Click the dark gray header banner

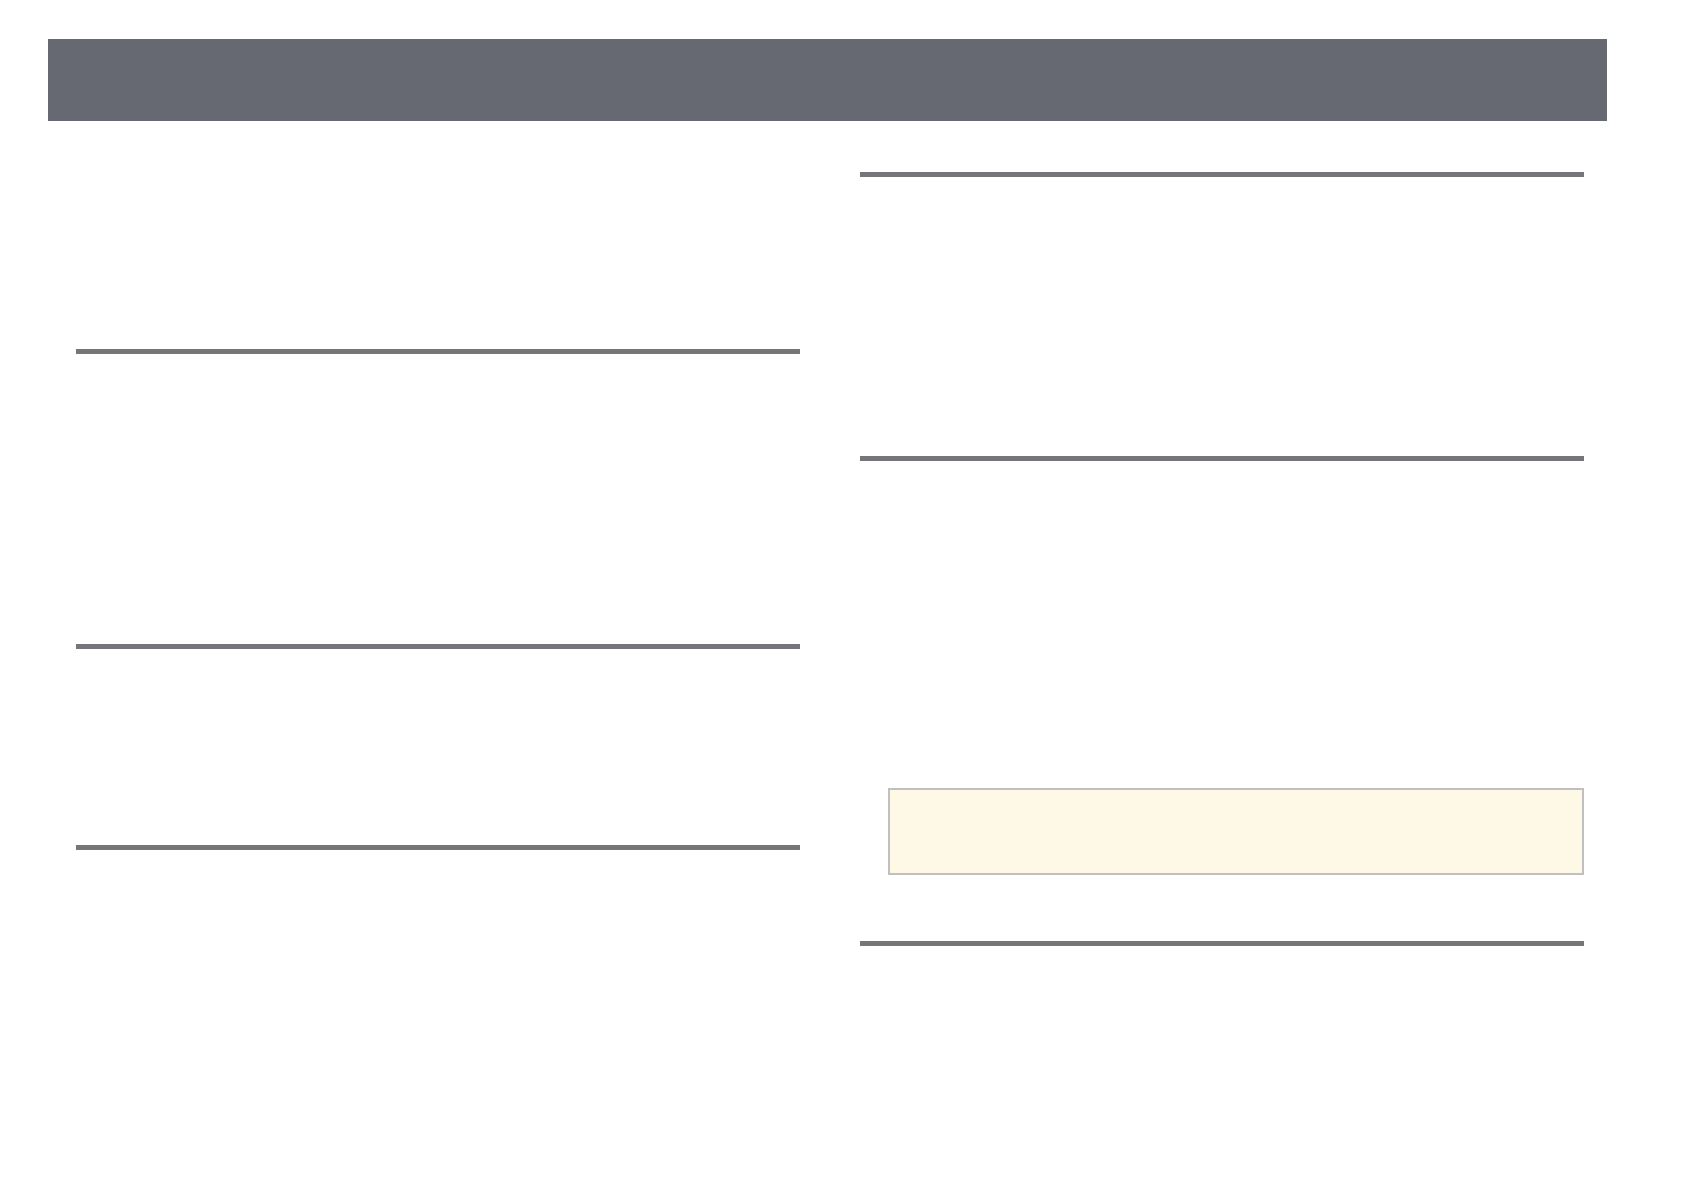click(x=827, y=80)
